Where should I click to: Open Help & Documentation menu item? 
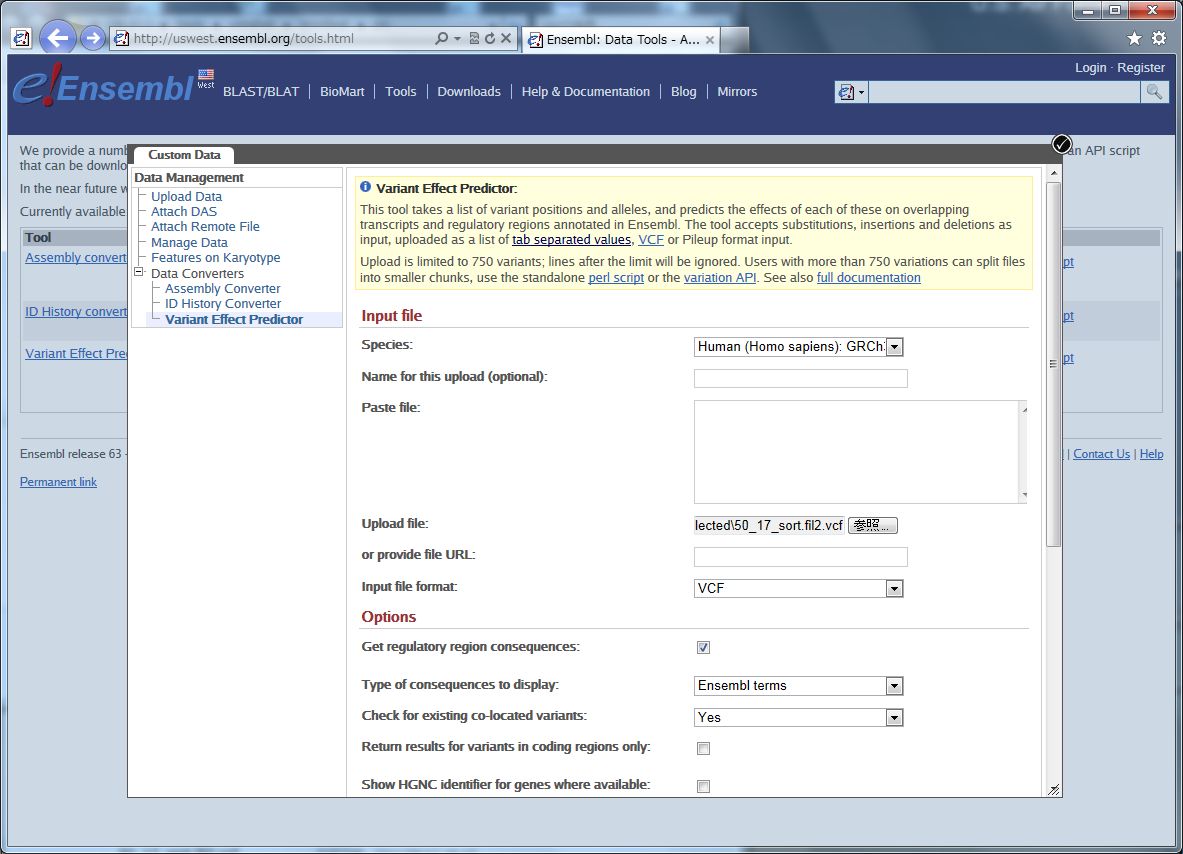click(585, 92)
